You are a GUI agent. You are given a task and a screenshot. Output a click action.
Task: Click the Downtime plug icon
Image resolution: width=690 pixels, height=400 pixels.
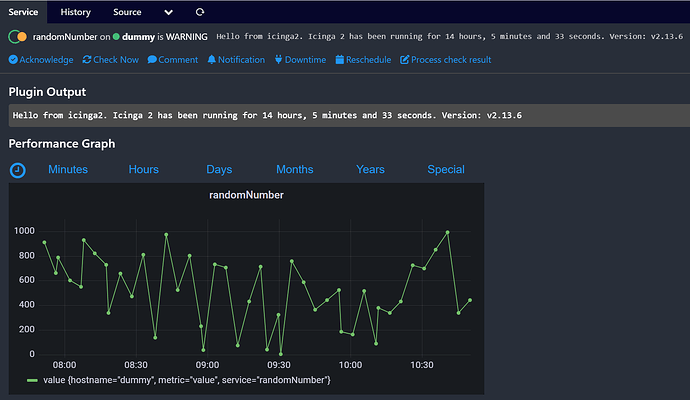point(279,59)
